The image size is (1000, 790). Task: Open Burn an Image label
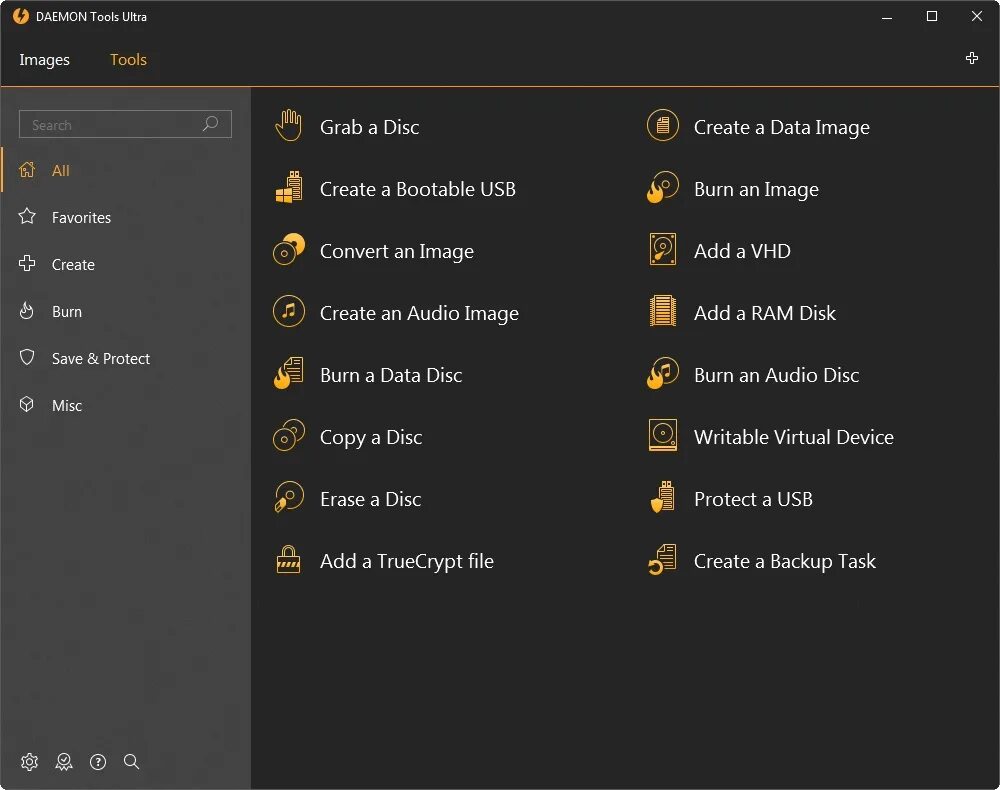pos(756,189)
